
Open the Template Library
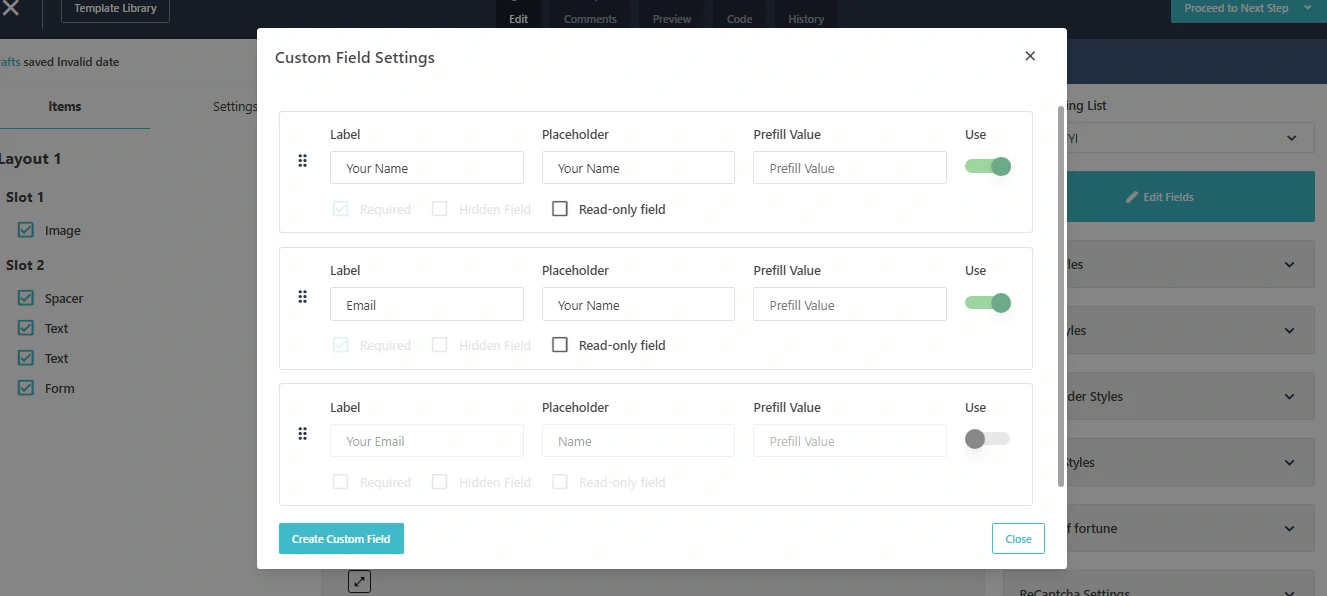point(116,9)
